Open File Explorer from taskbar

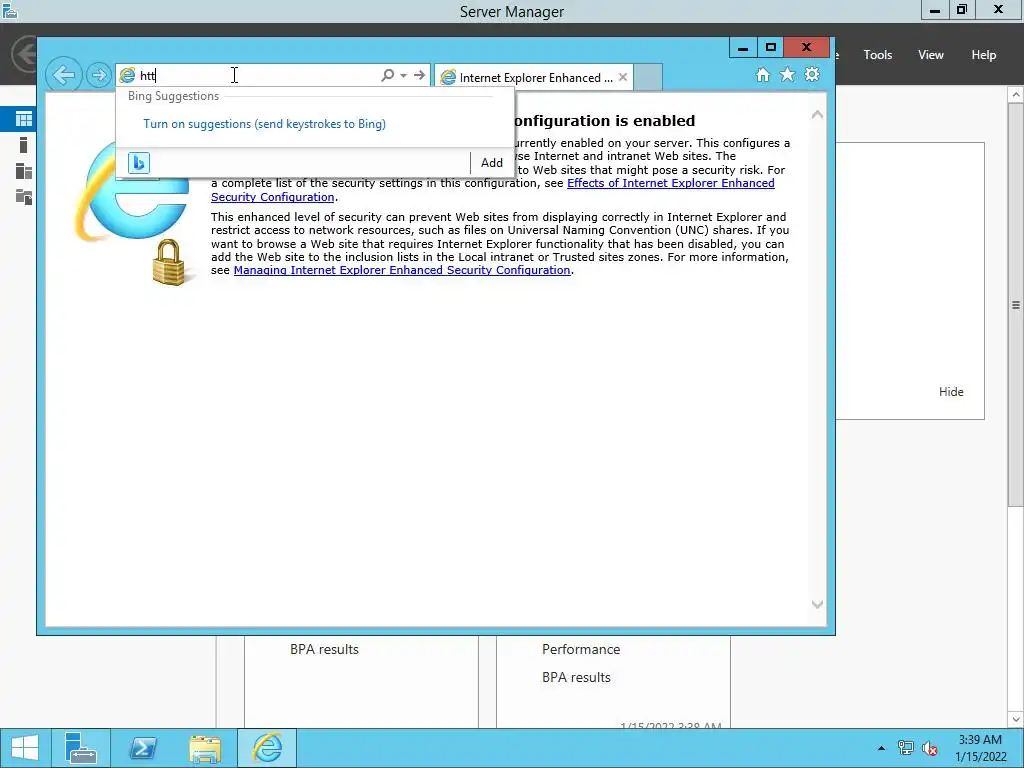click(x=204, y=748)
